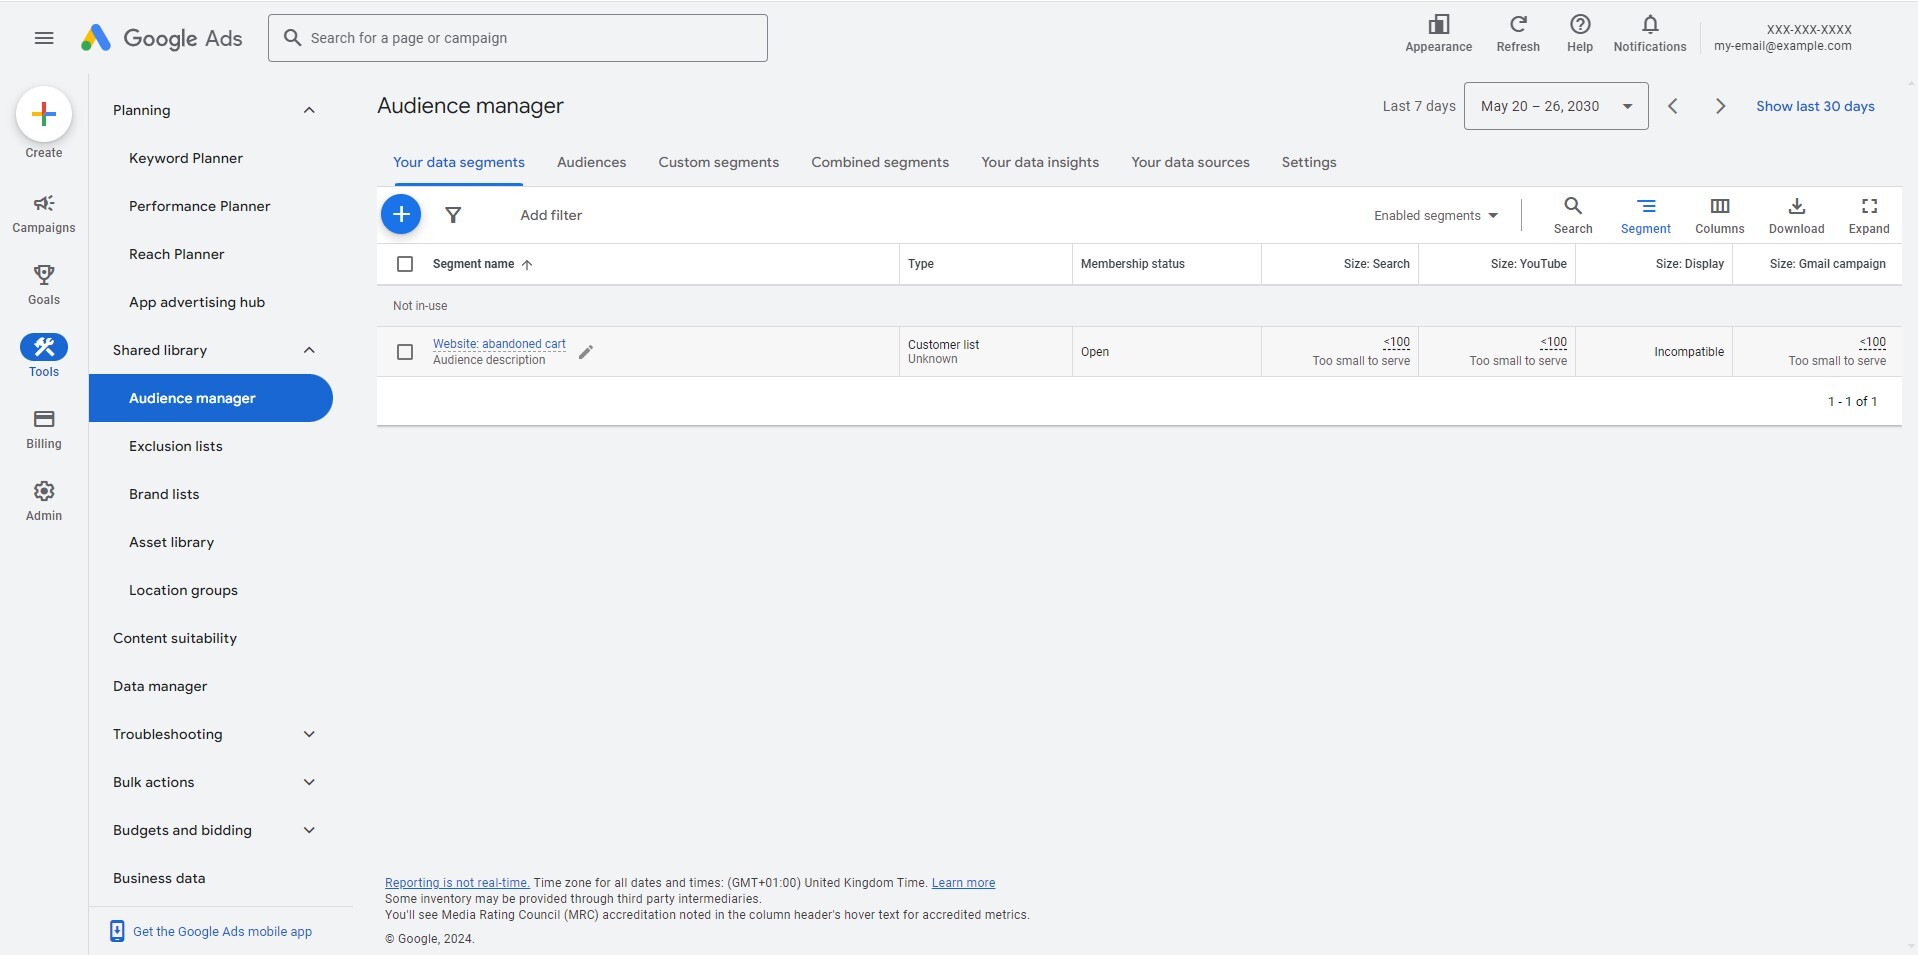Toggle the select-all segments checkbox

[404, 264]
